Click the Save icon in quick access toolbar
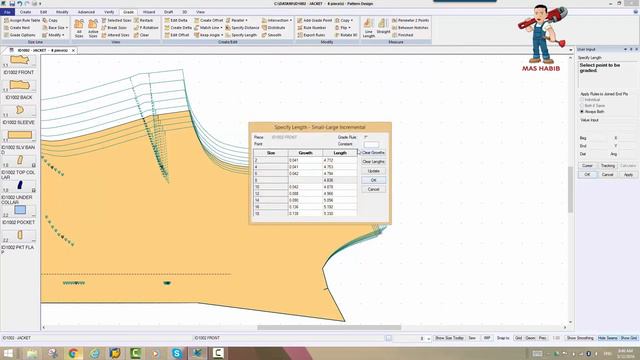The width and height of the screenshot is (640, 360). 12,4
